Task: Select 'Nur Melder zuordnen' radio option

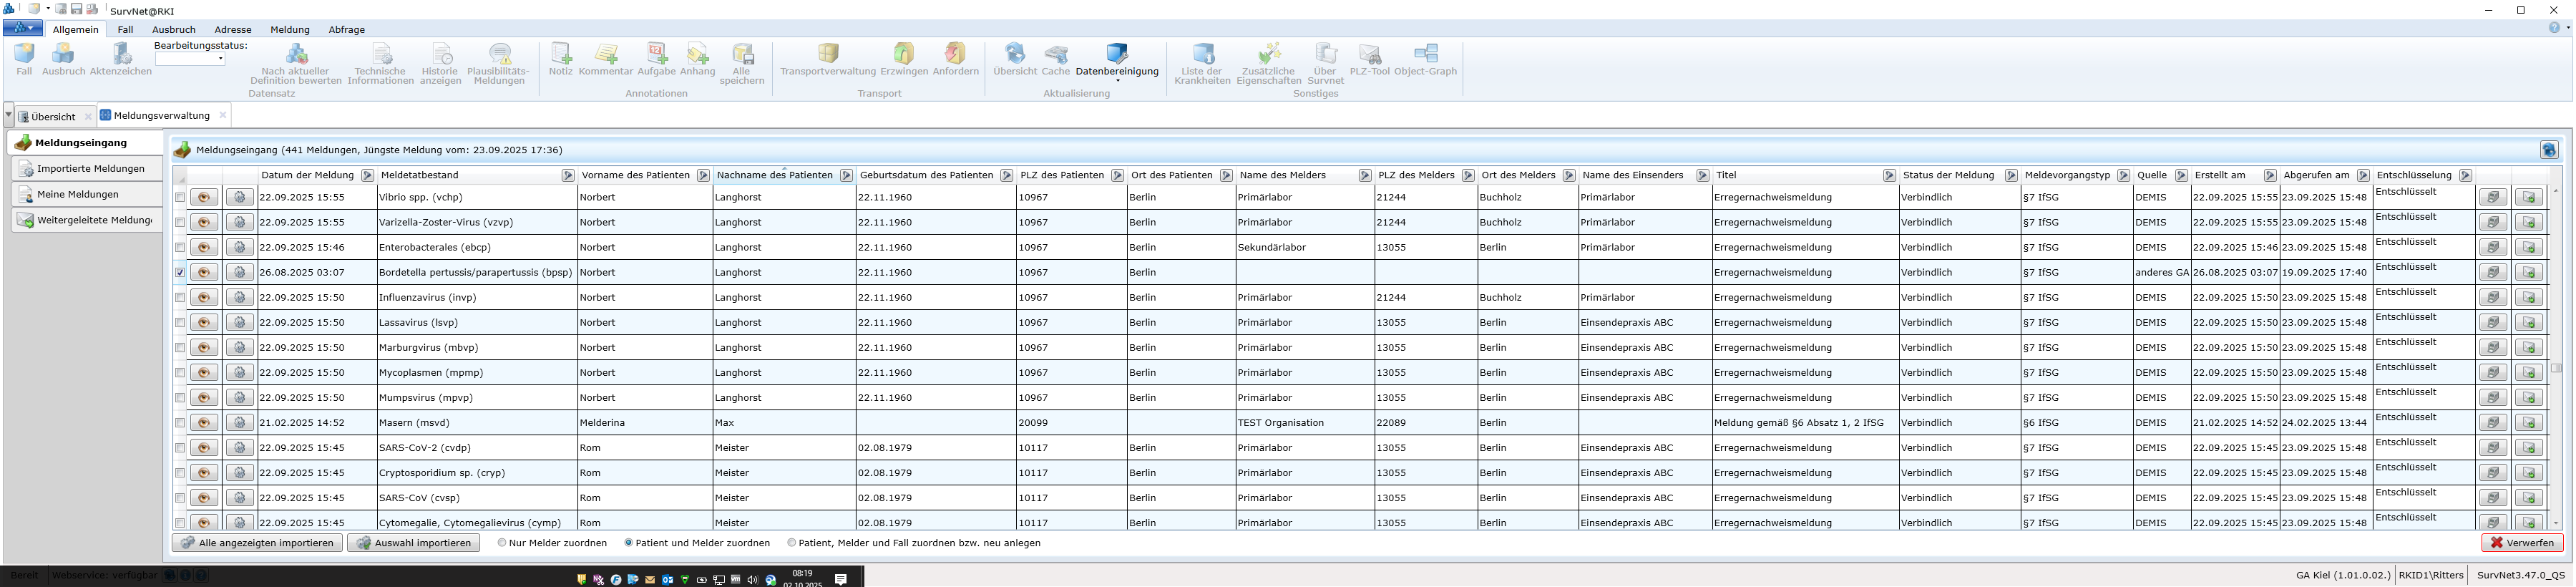Action: [502, 543]
